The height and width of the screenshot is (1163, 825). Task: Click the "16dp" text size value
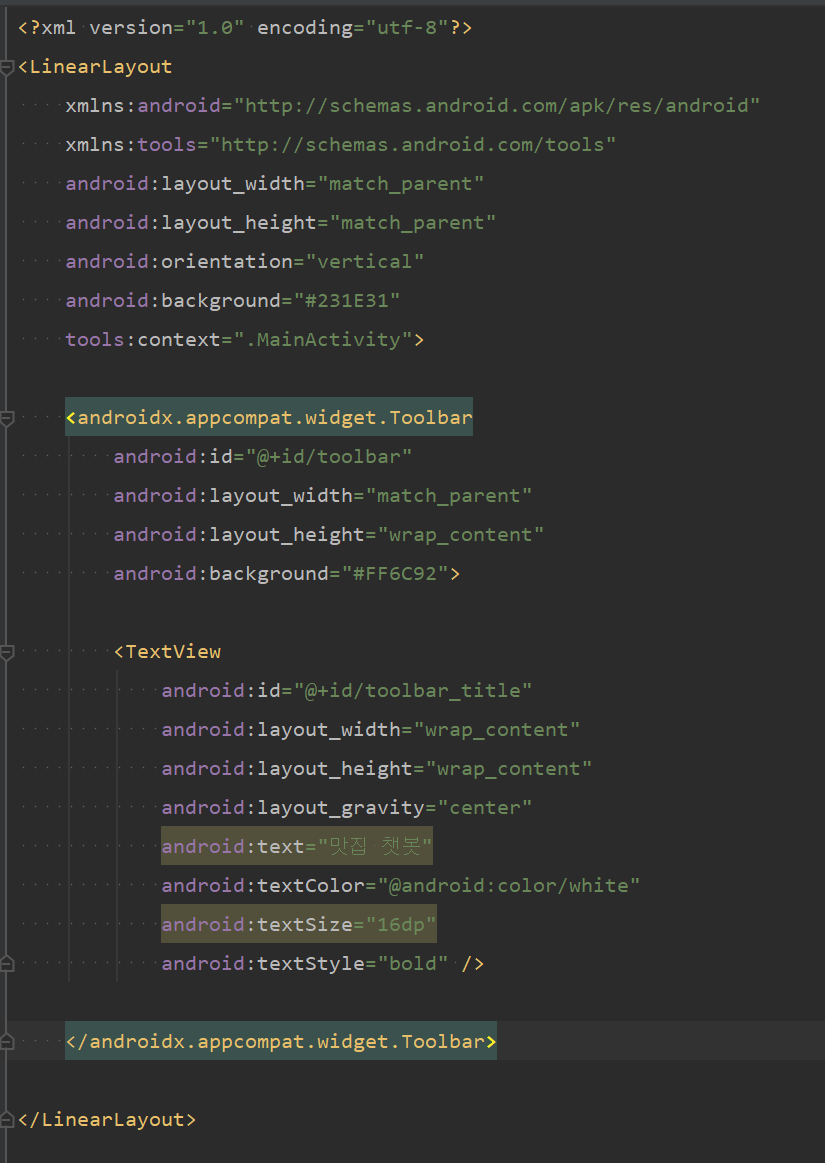pyautogui.click(x=401, y=924)
